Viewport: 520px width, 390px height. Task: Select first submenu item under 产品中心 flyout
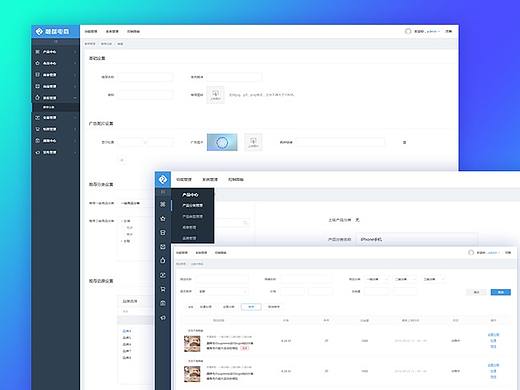pos(192,206)
